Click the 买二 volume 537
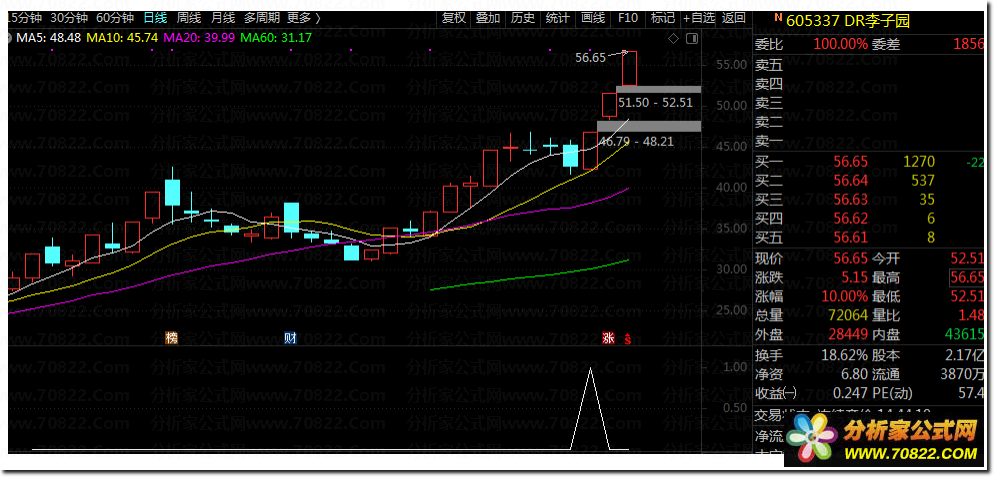The height and width of the screenshot is (478, 996). tap(923, 180)
